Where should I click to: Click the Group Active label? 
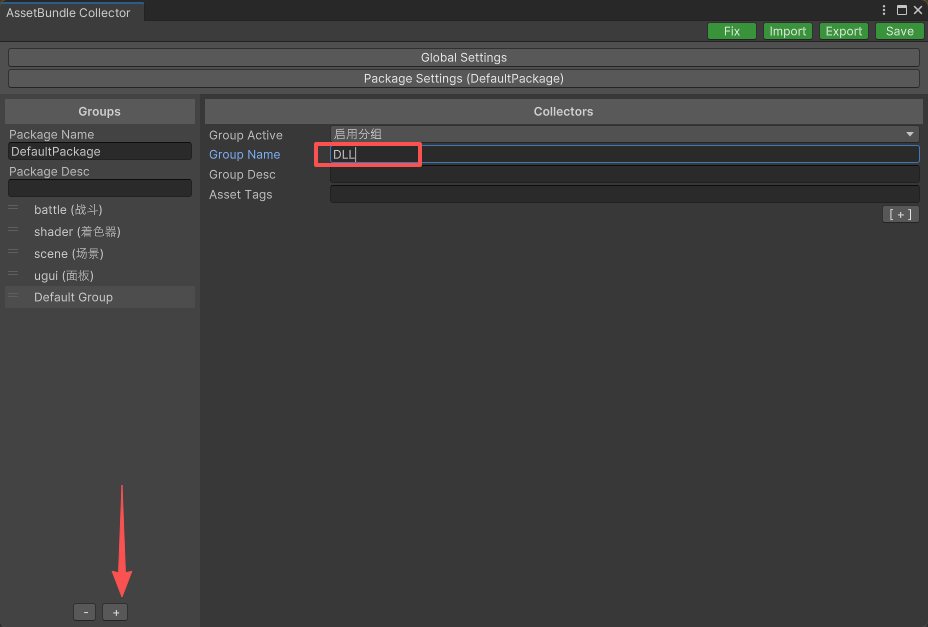(x=246, y=135)
